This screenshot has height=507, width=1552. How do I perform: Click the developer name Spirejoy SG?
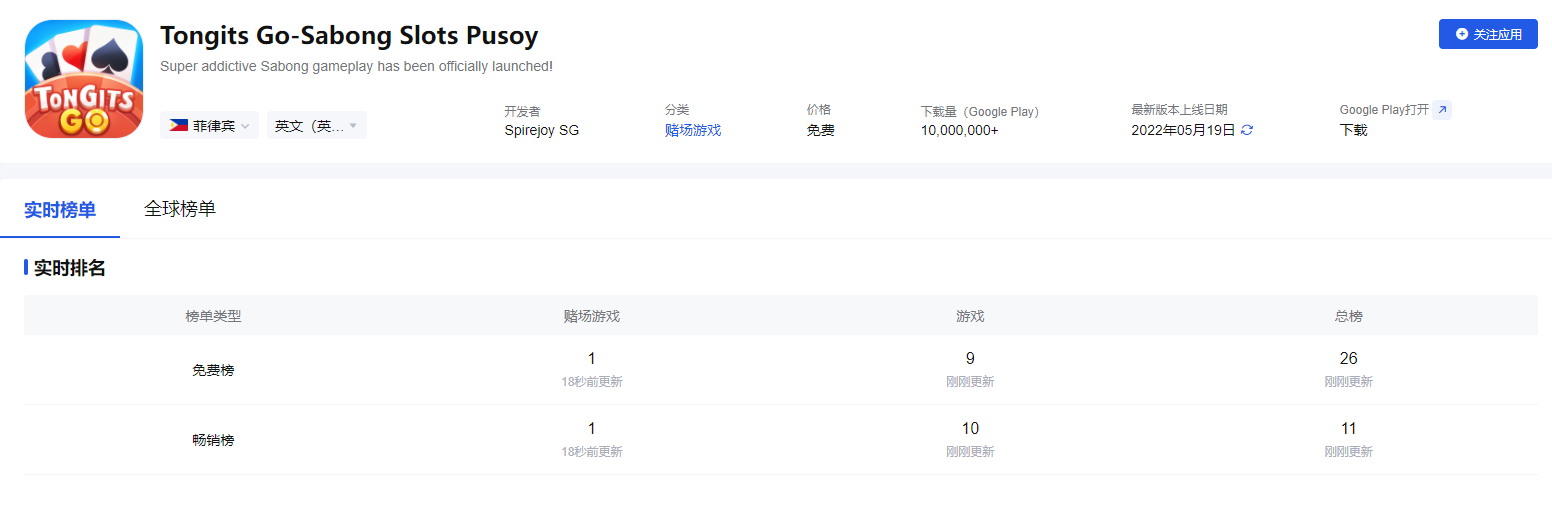tap(542, 130)
